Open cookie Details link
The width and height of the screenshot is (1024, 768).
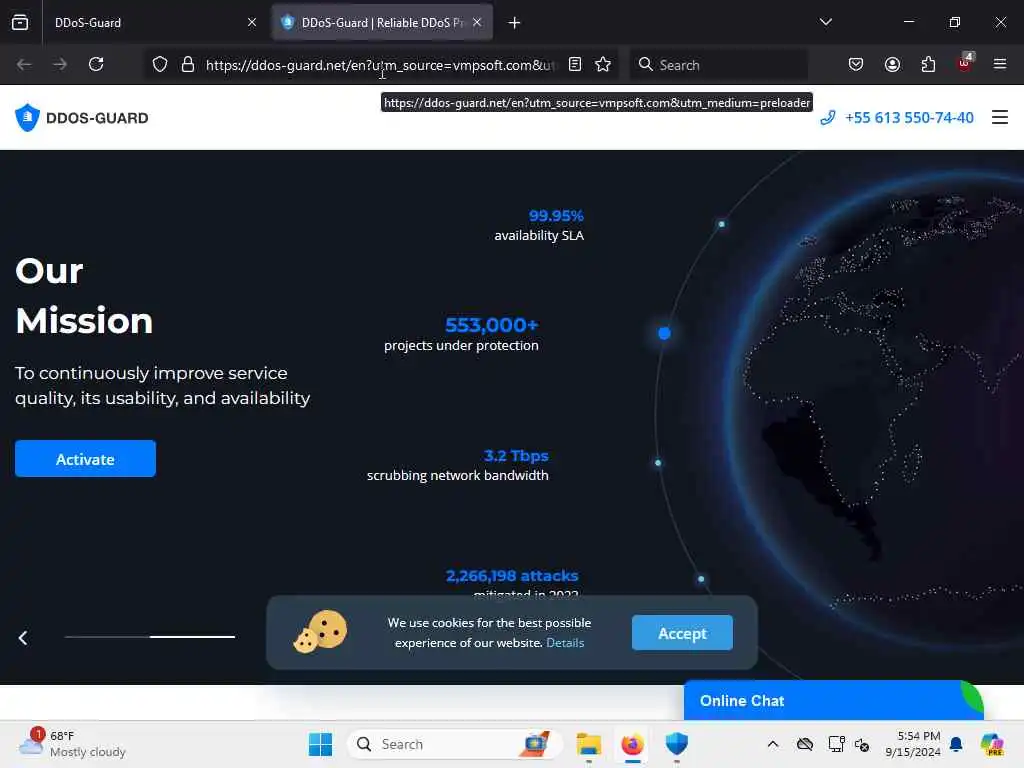[565, 643]
